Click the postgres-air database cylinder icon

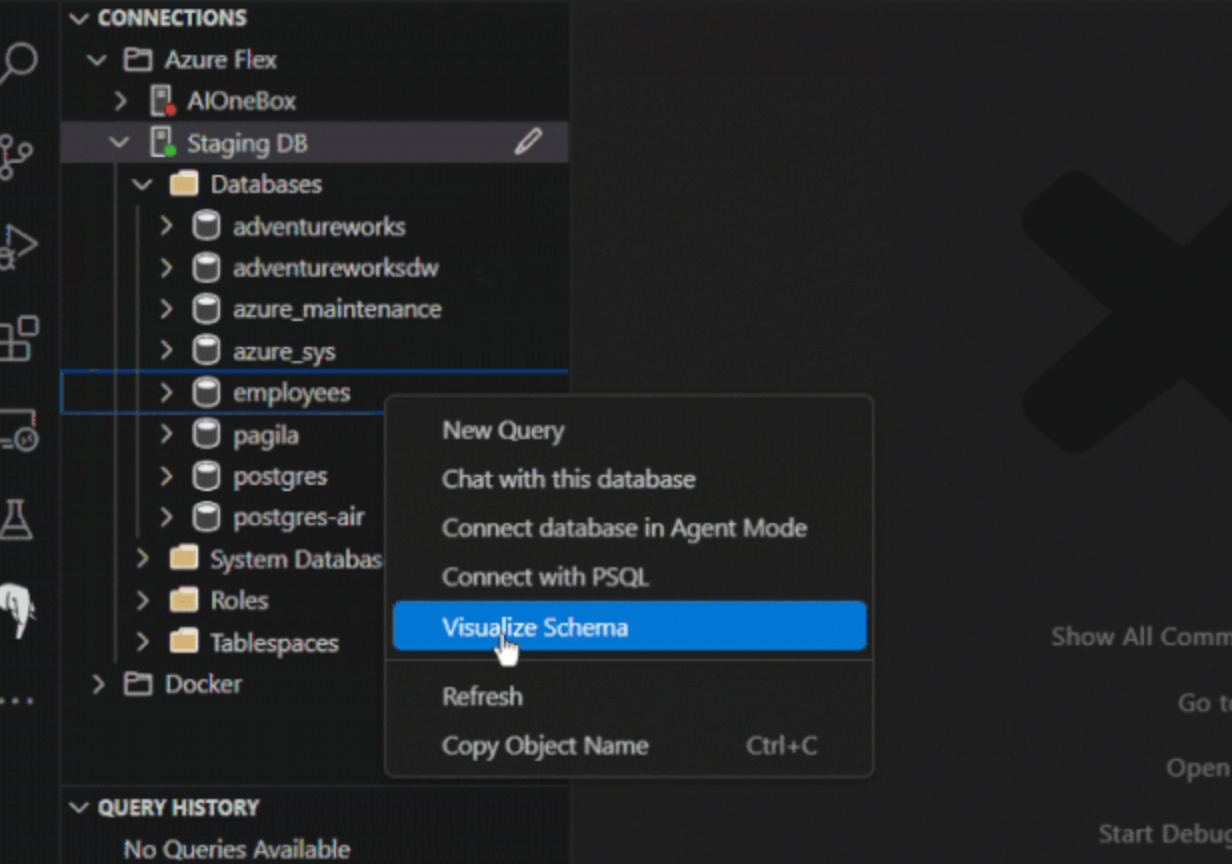point(206,517)
